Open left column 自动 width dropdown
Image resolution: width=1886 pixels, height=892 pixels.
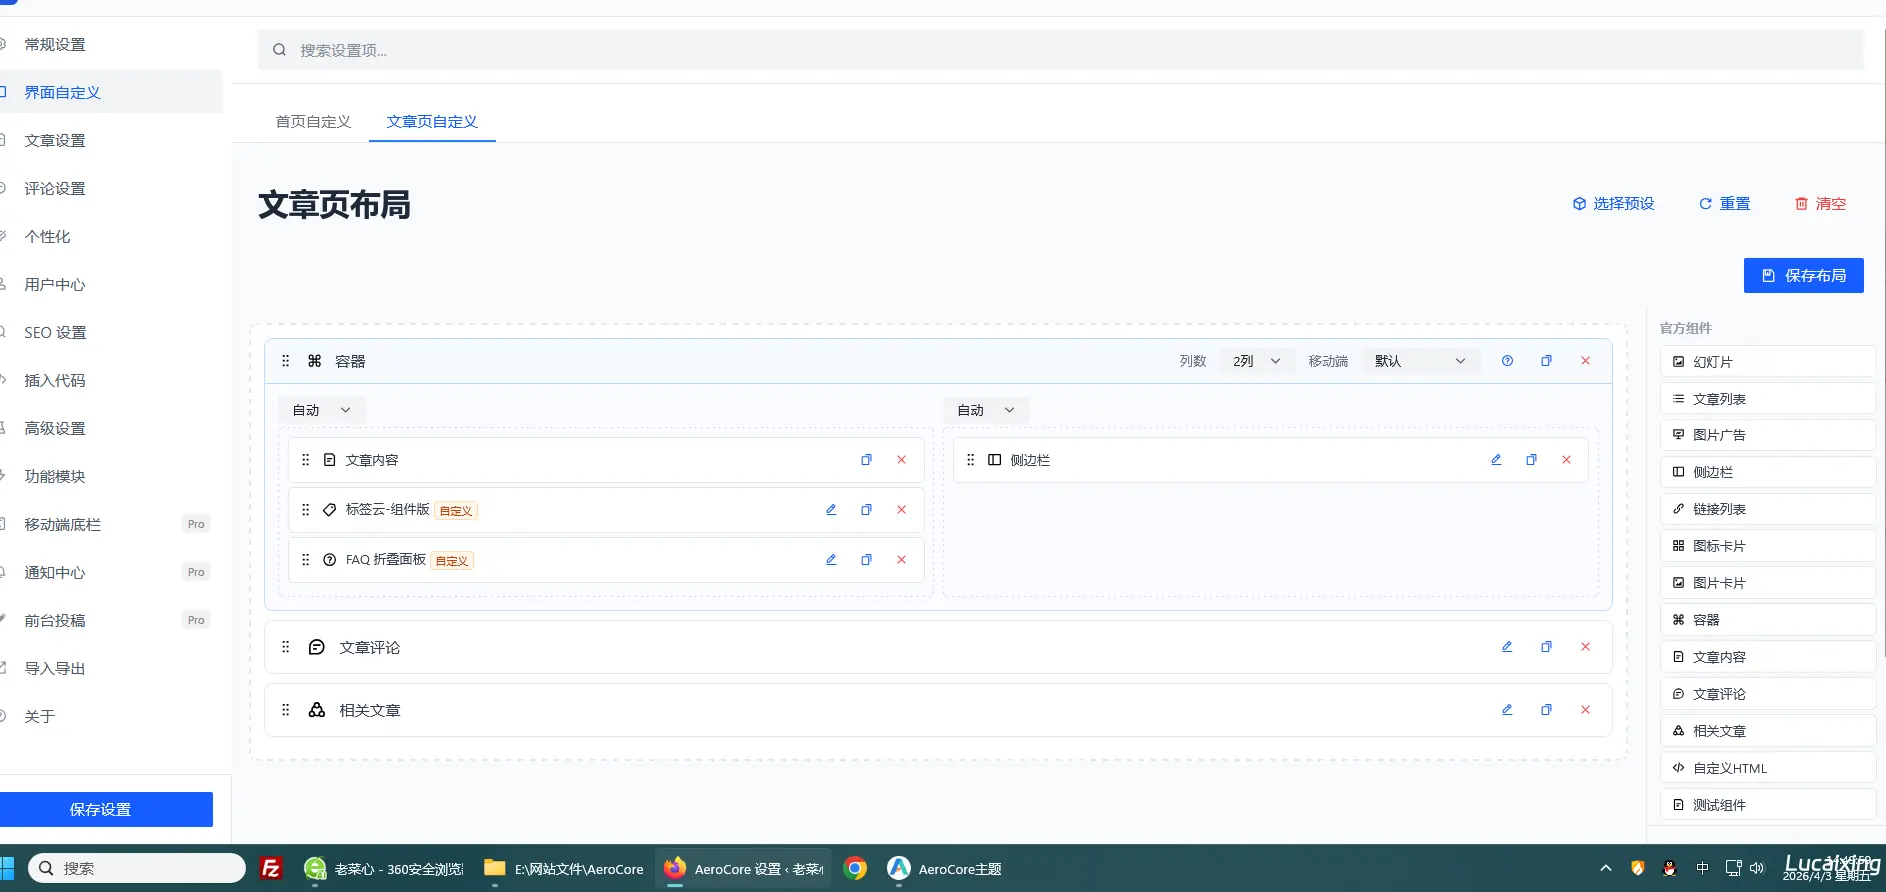pyautogui.click(x=321, y=410)
